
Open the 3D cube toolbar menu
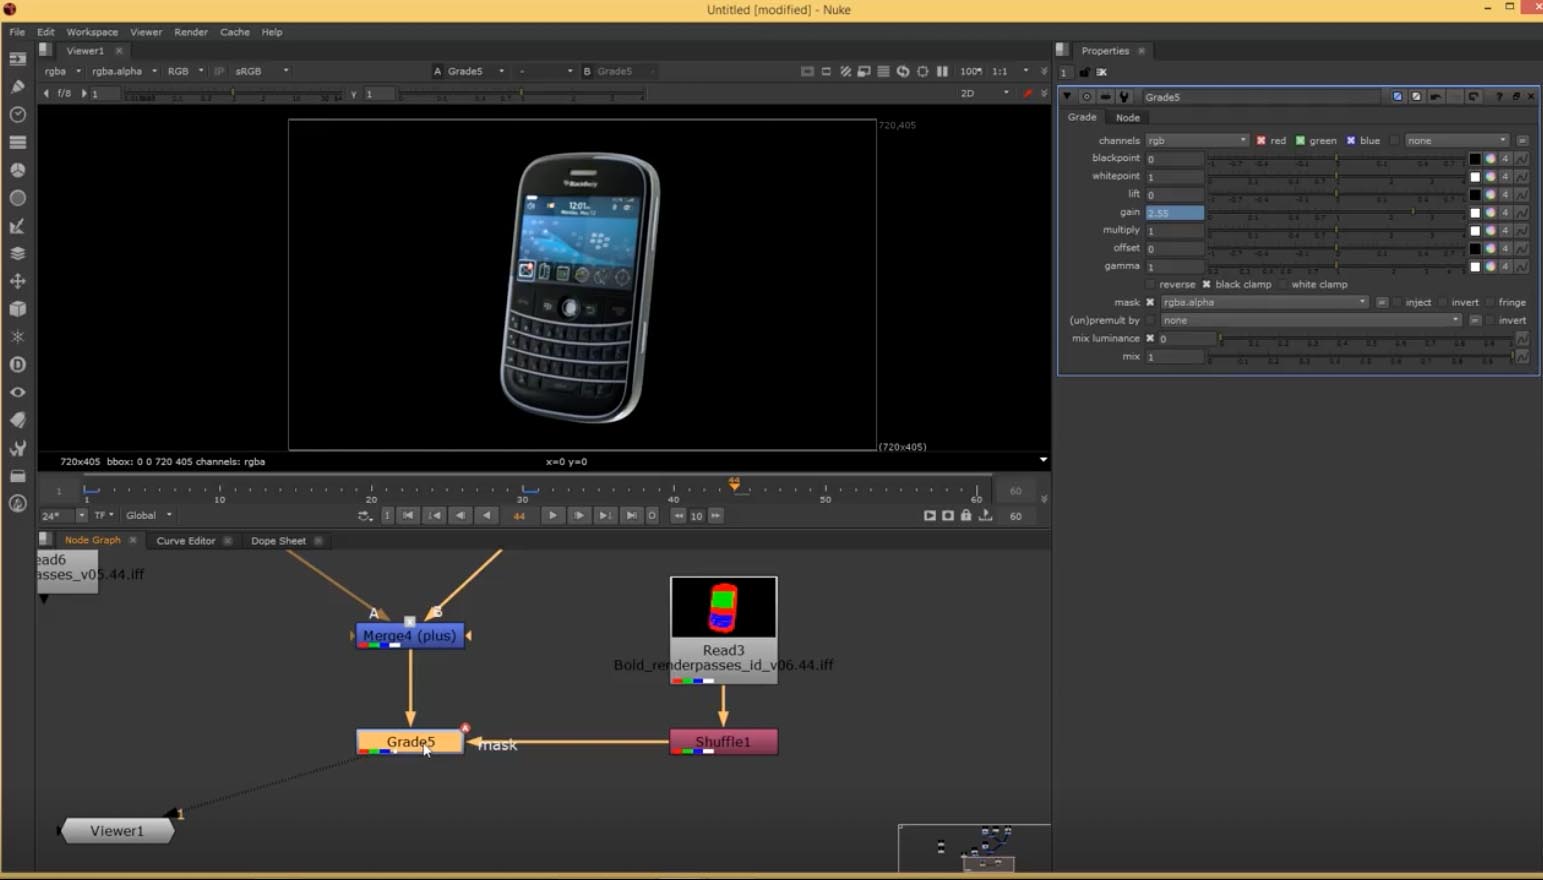point(17,309)
